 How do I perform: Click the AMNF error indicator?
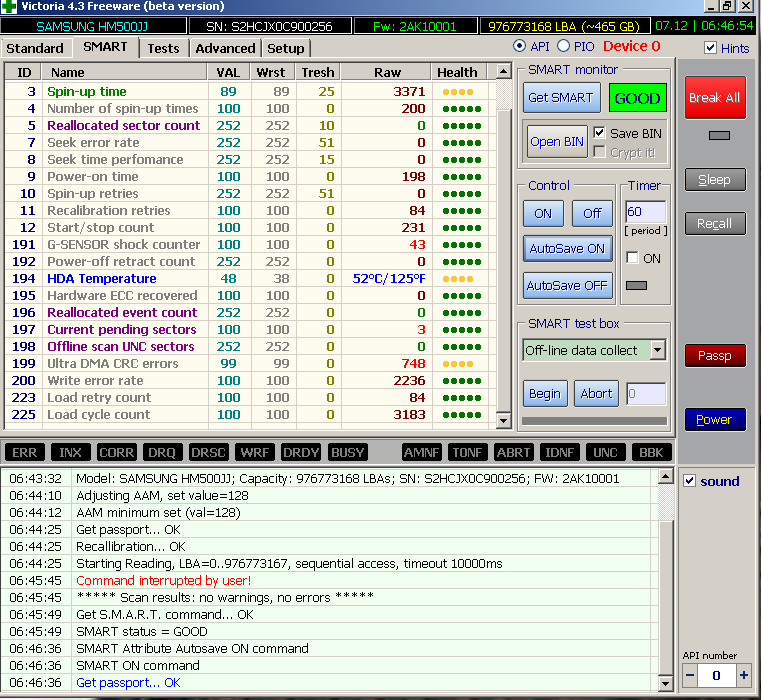point(422,453)
